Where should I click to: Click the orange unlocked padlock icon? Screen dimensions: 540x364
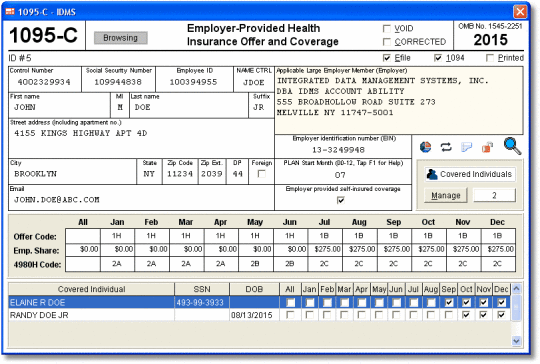click(487, 147)
